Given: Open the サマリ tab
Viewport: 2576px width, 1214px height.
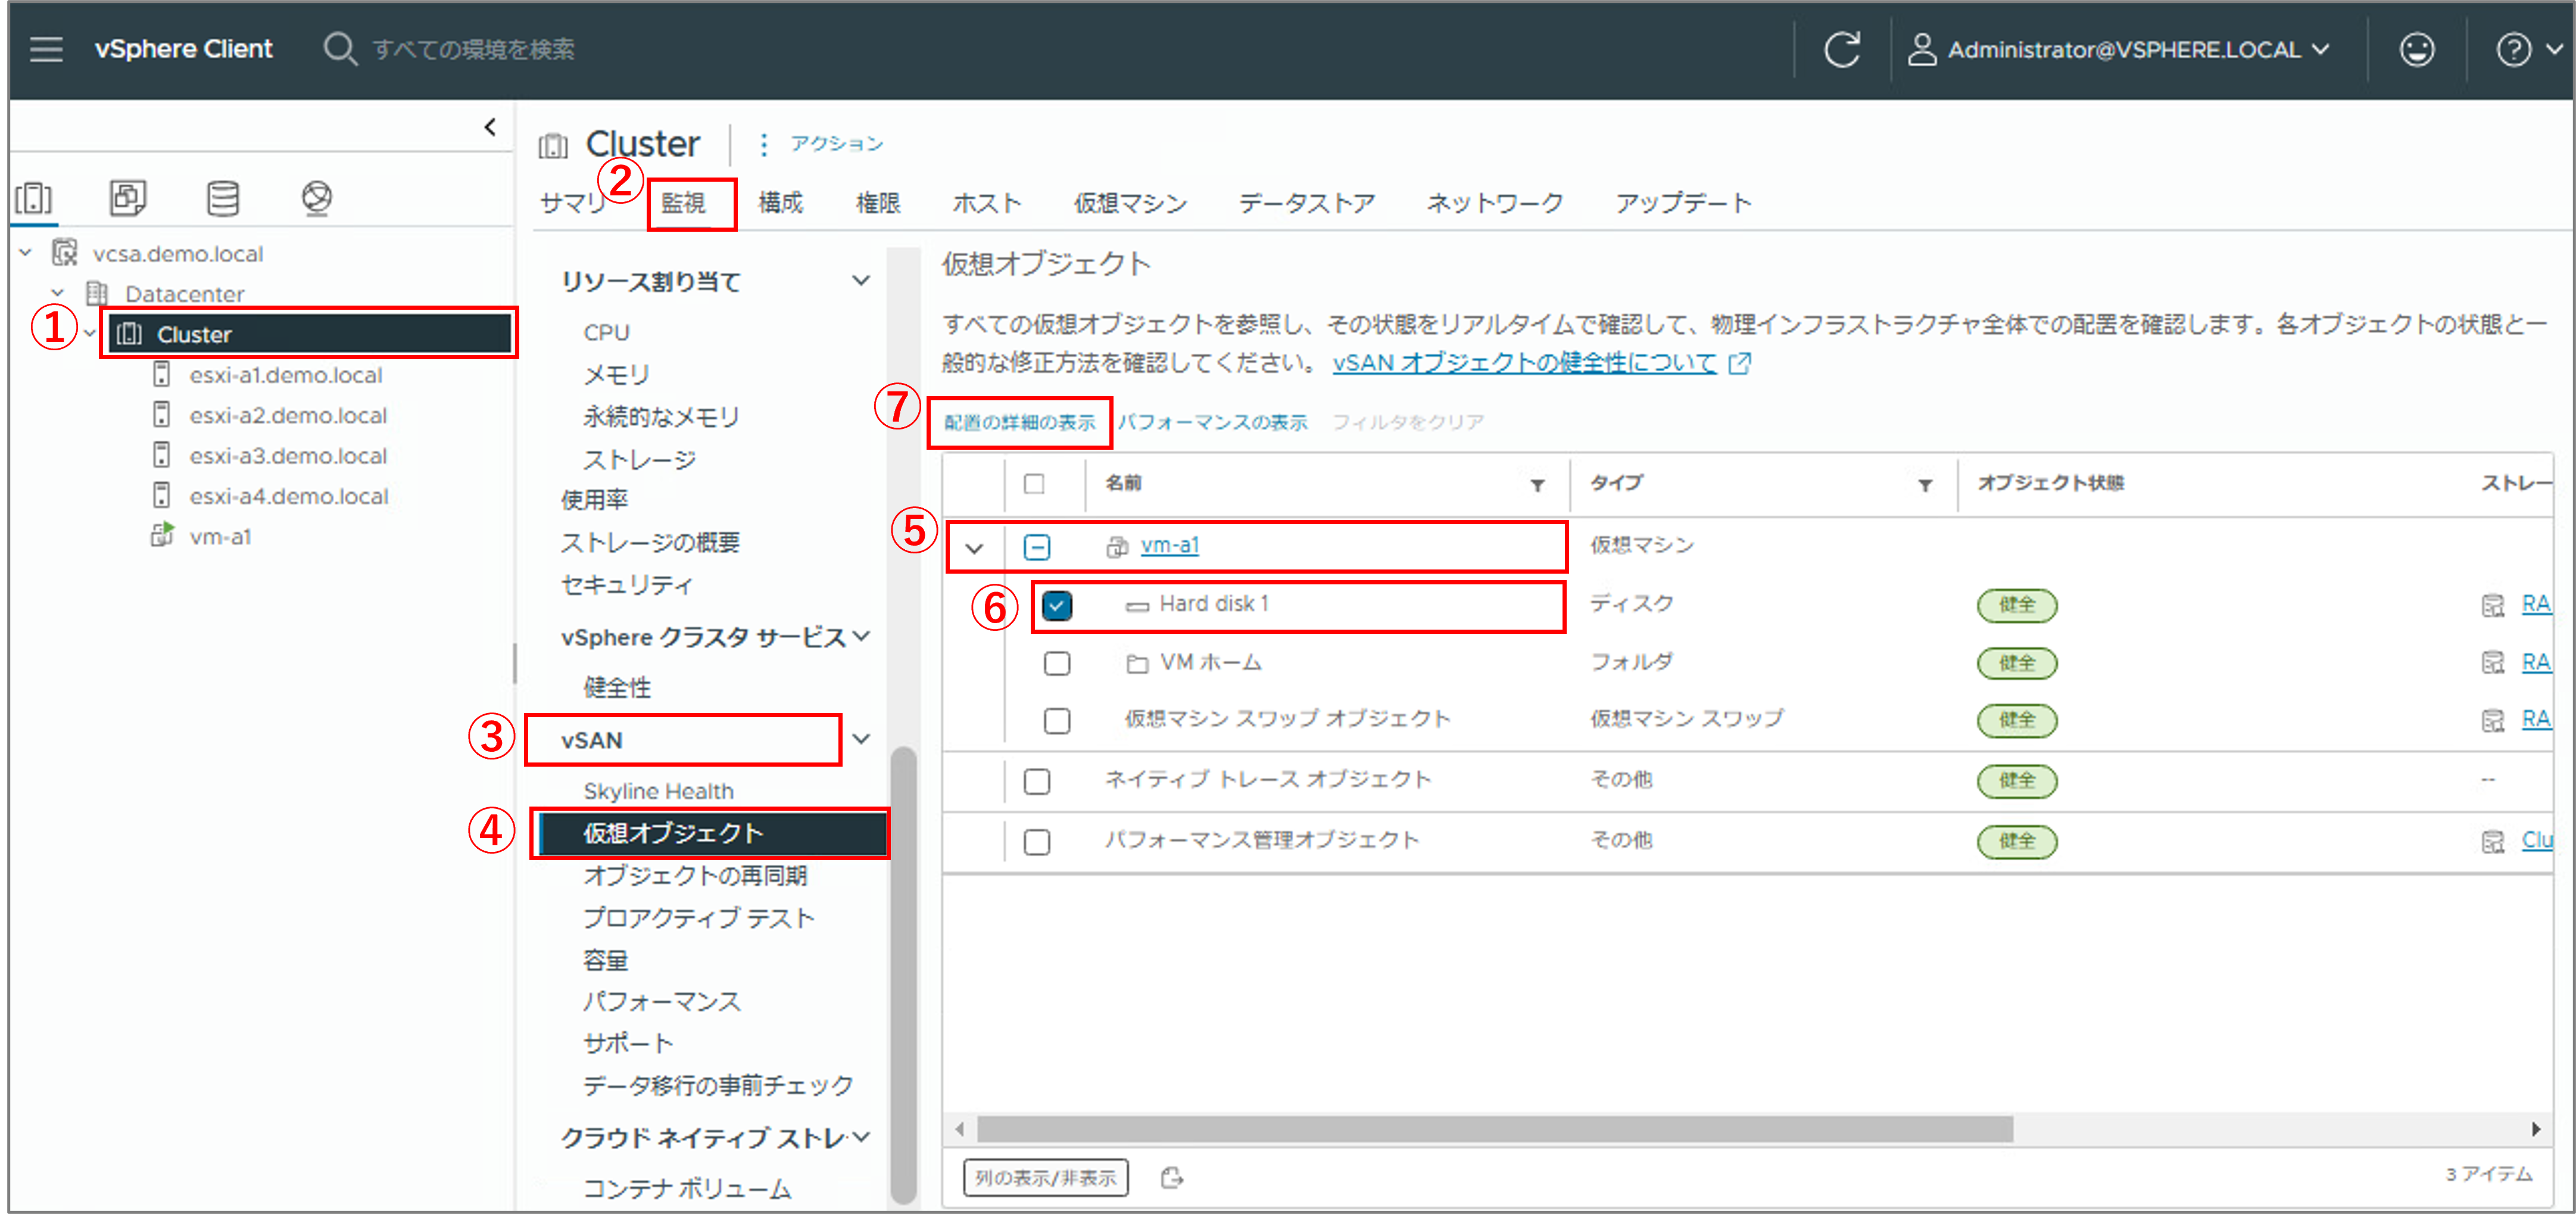Looking at the screenshot, I should (573, 203).
